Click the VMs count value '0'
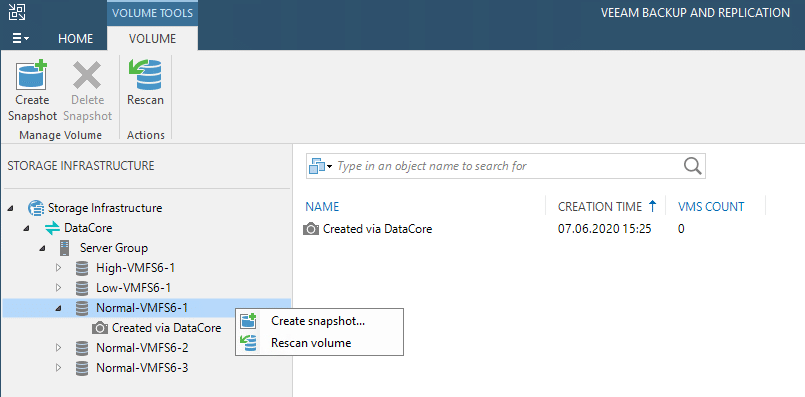805x397 pixels. point(681,229)
